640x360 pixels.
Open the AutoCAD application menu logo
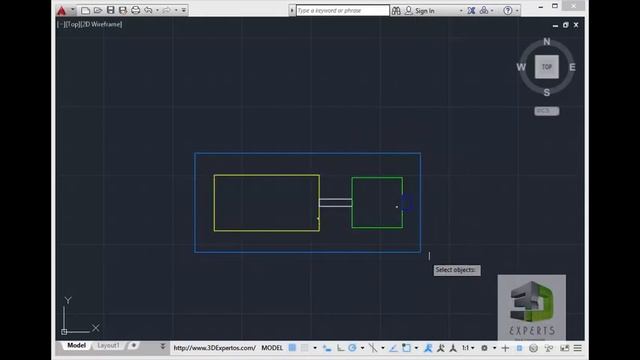click(x=62, y=10)
